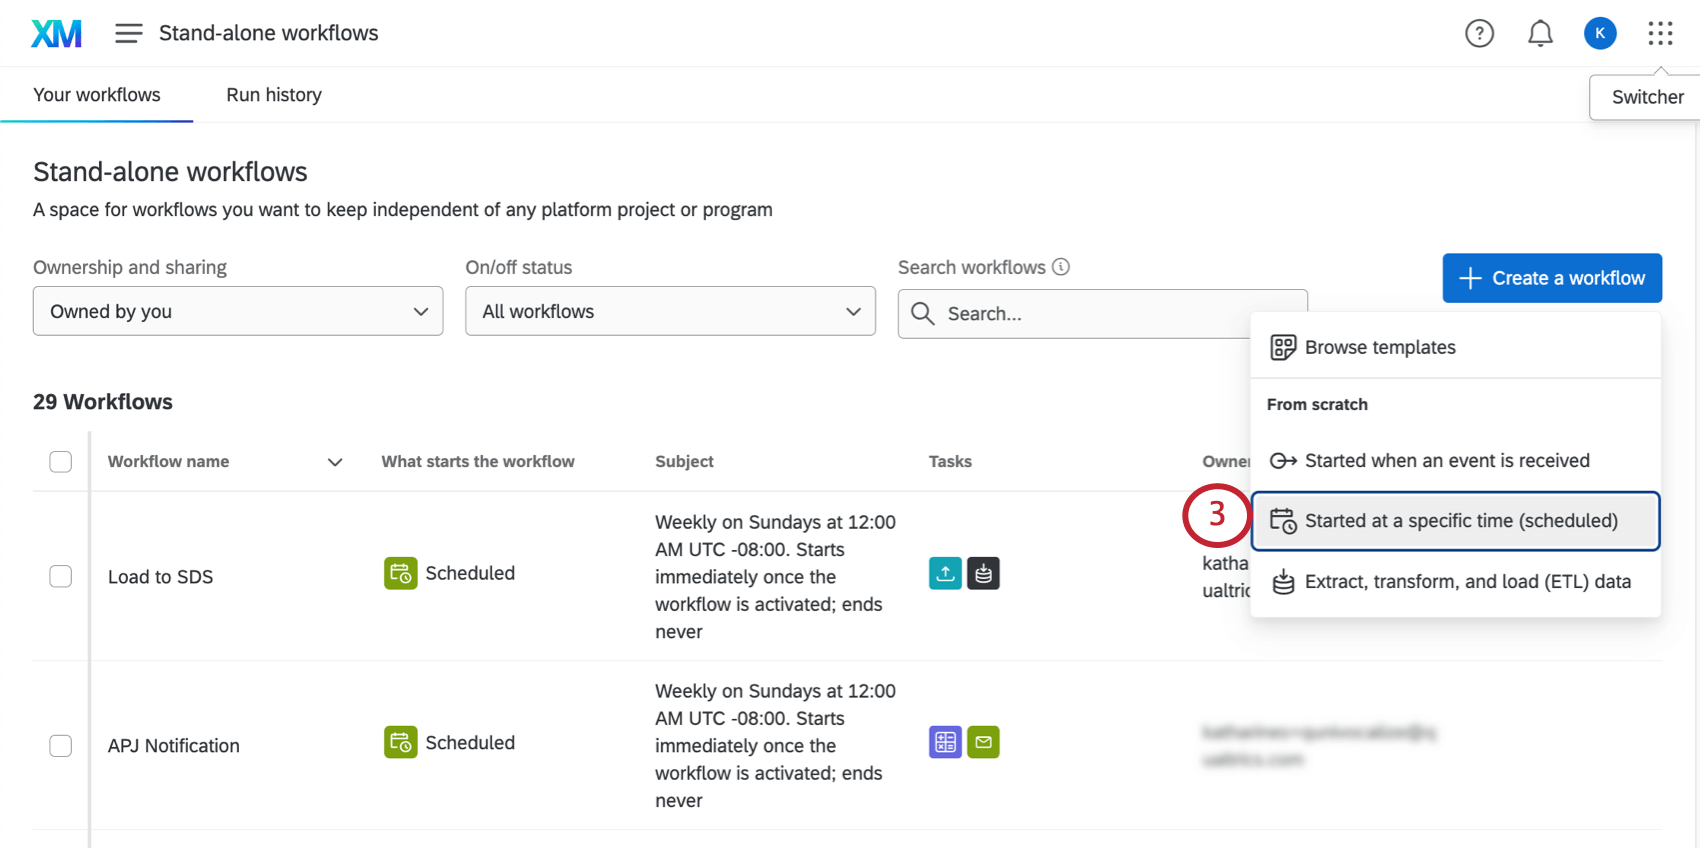Click the XM logo
Image resolution: width=1700 pixels, height=848 pixels.
[x=56, y=34]
